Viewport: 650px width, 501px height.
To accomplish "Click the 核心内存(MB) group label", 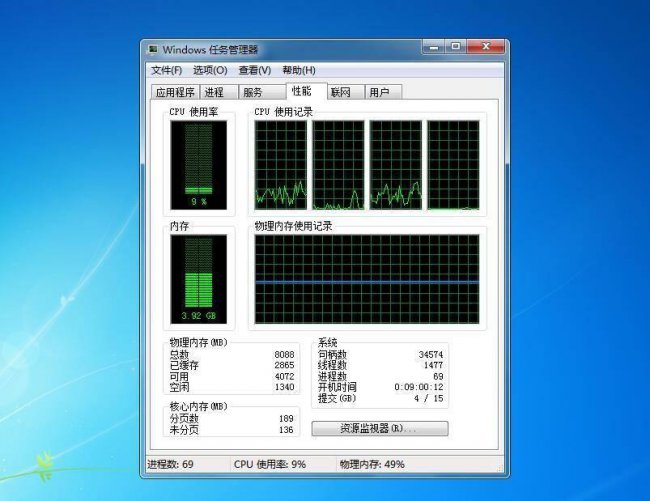I will [199, 407].
